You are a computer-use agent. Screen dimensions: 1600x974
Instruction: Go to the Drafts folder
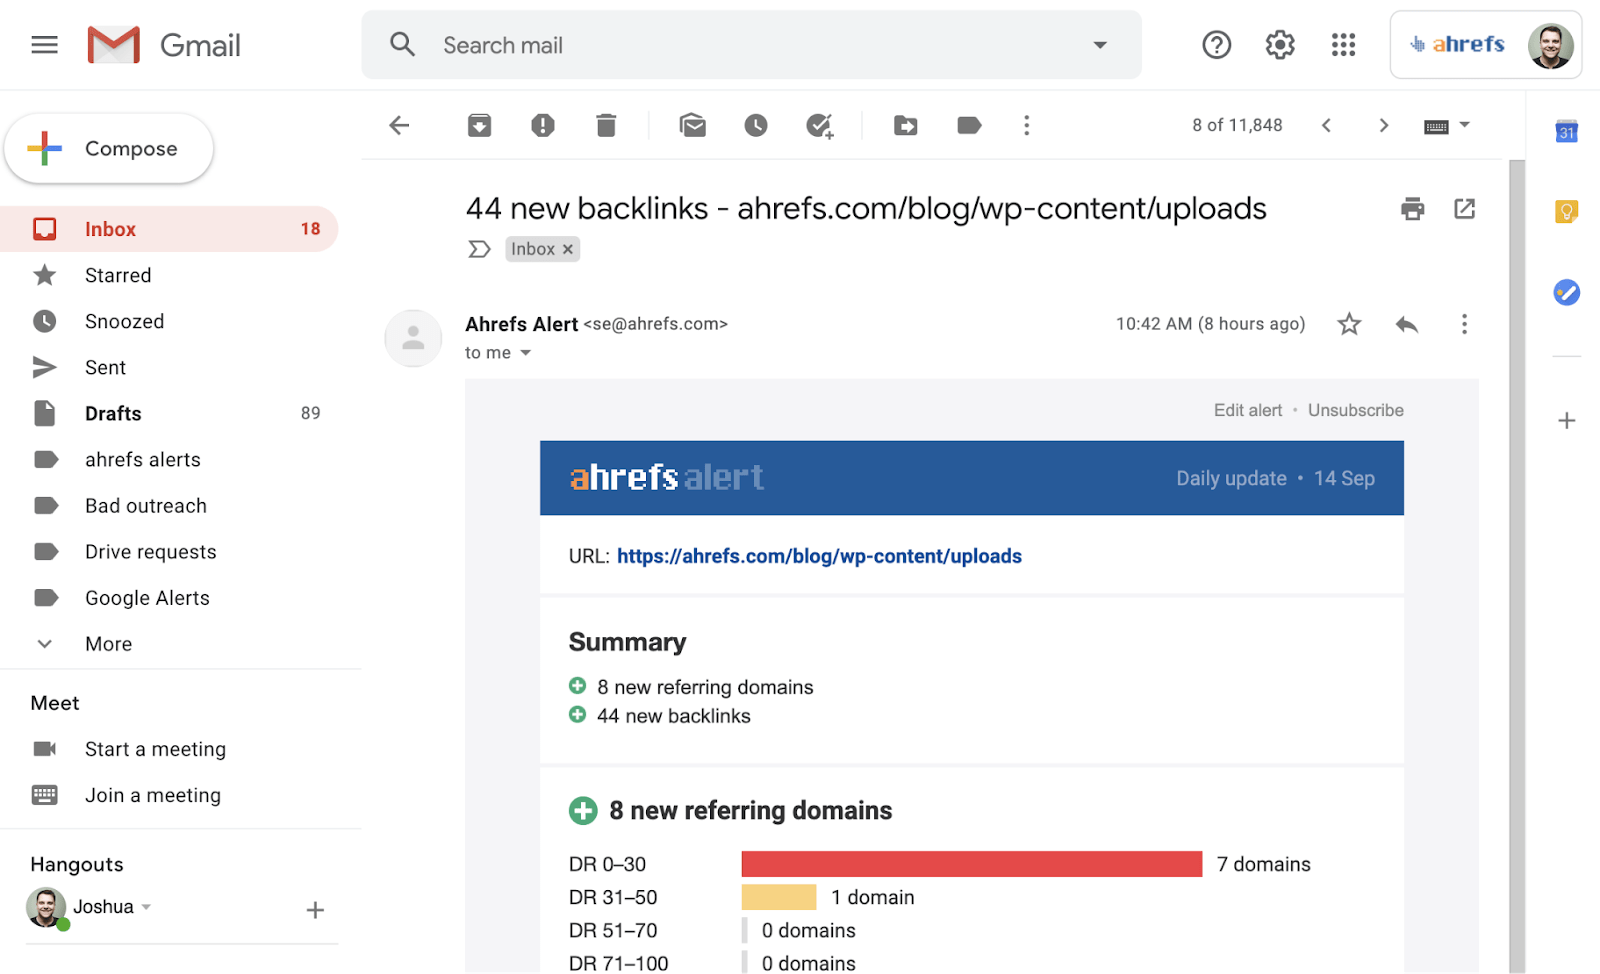tap(113, 413)
